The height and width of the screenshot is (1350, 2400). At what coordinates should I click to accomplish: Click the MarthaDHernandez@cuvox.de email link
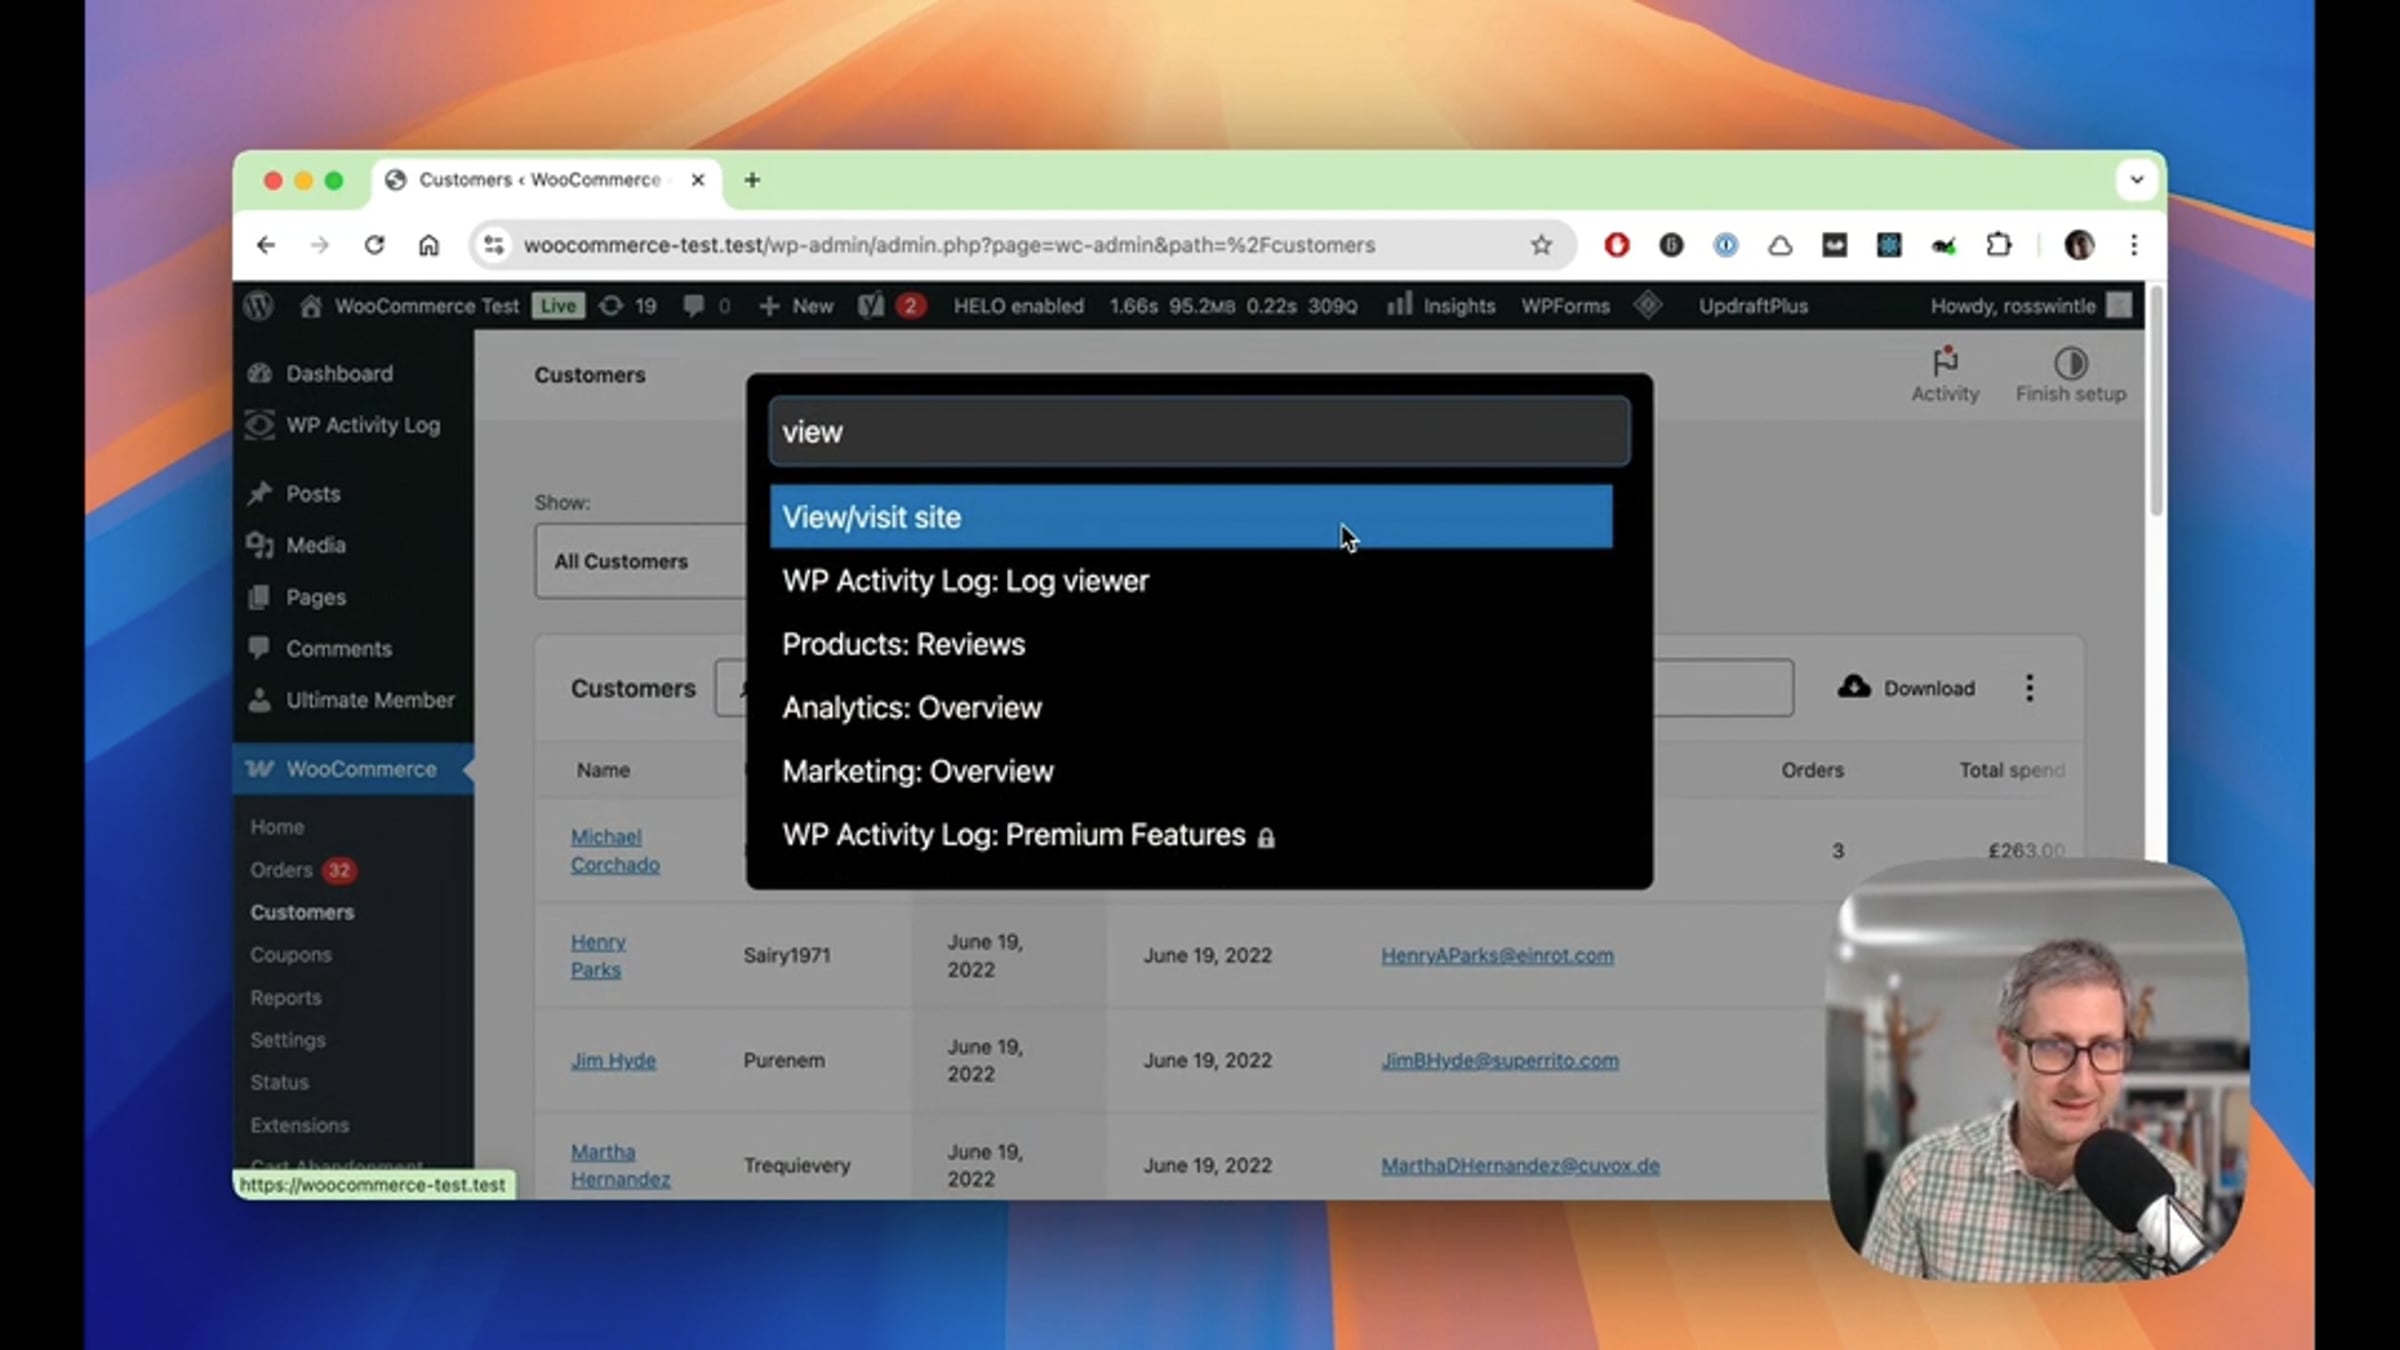[1520, 1165]
